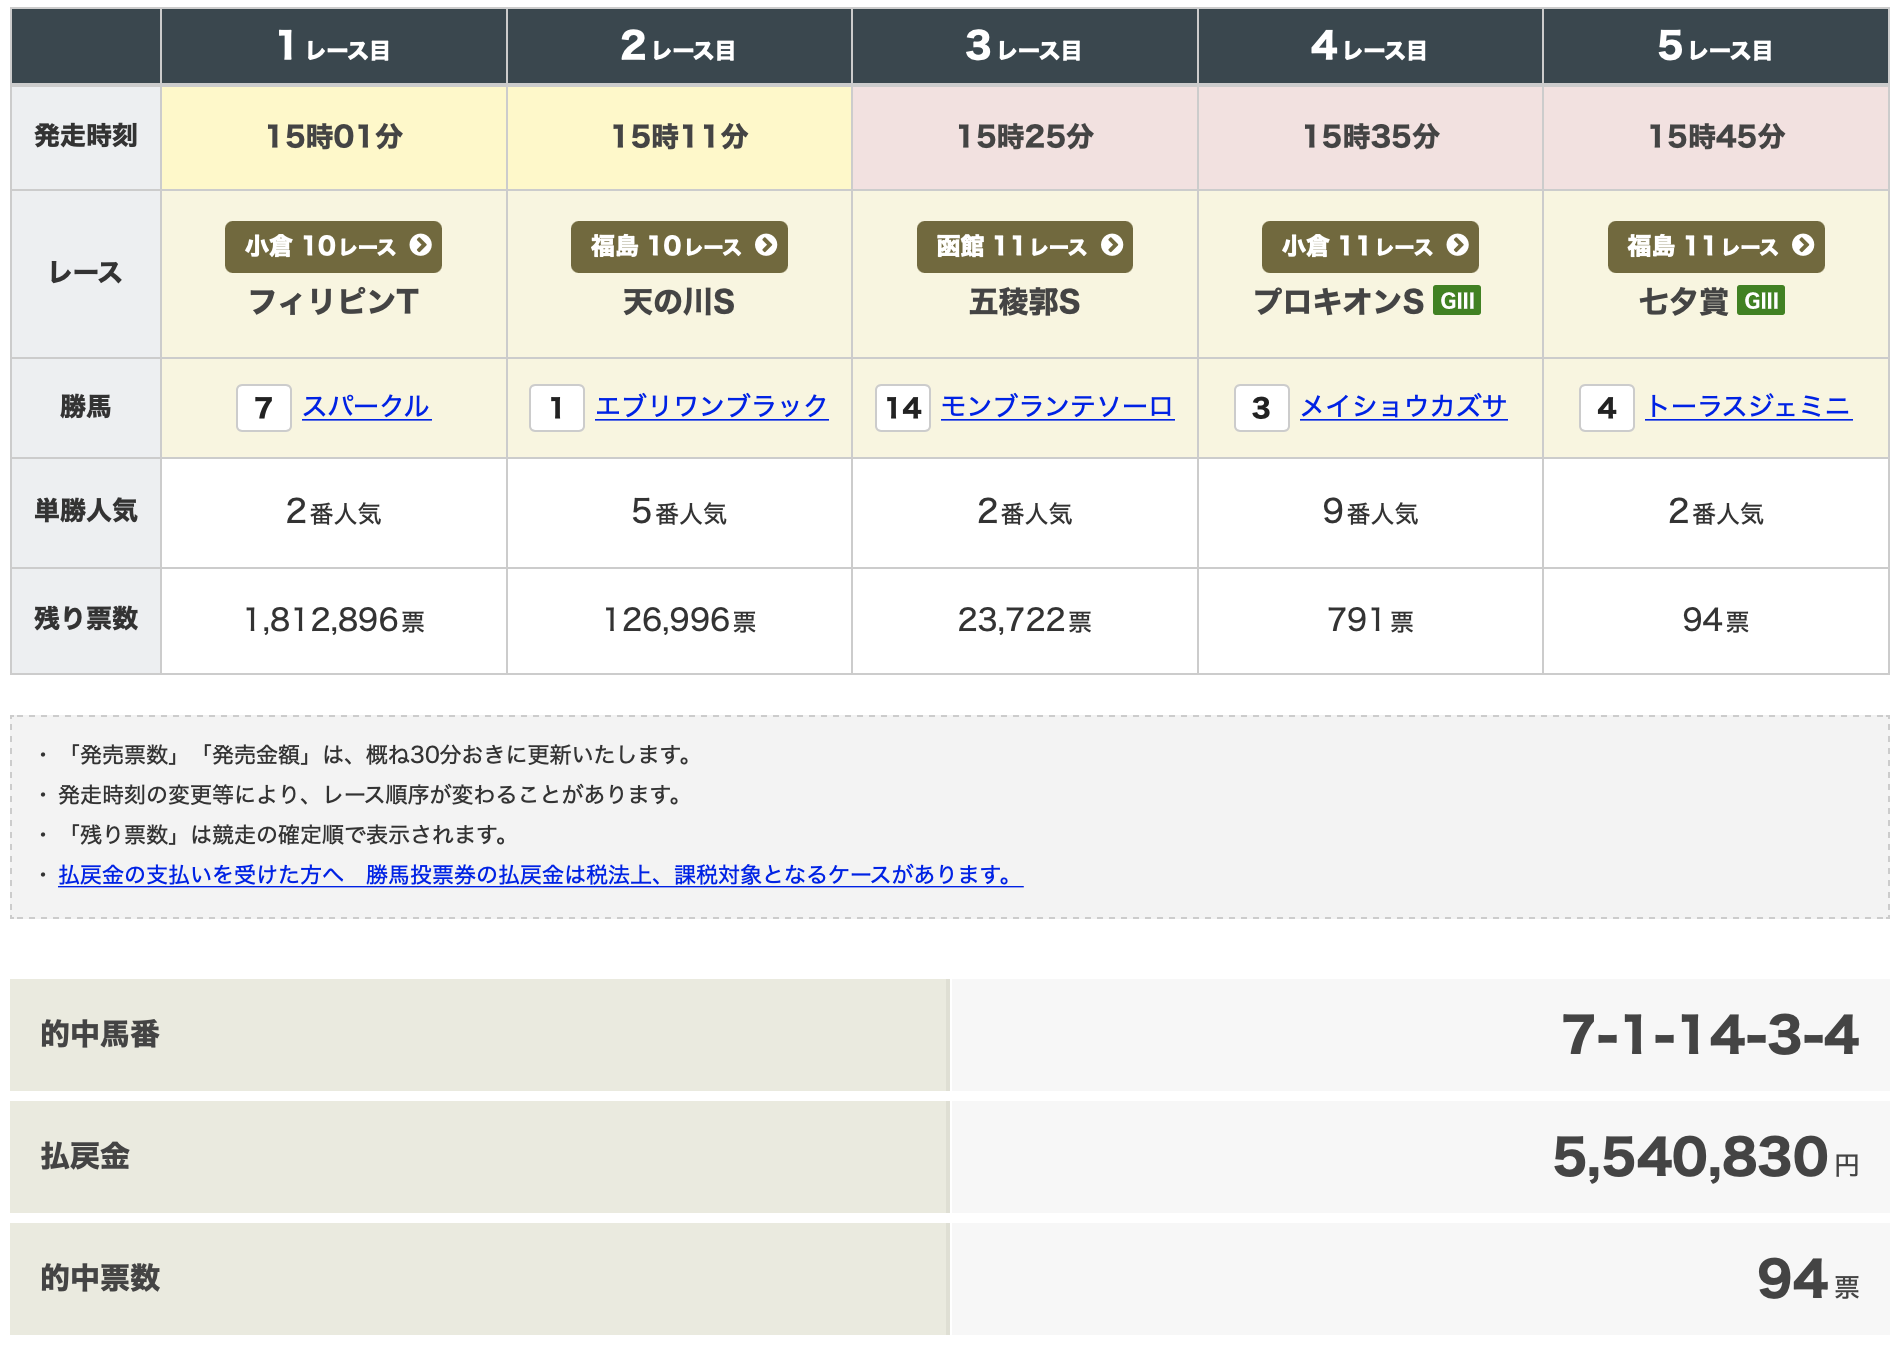Click GIII badge beside 七夕賞
This screenshot has height=1352, width=1902.
pyautogui.click(x=1761, y=301)
